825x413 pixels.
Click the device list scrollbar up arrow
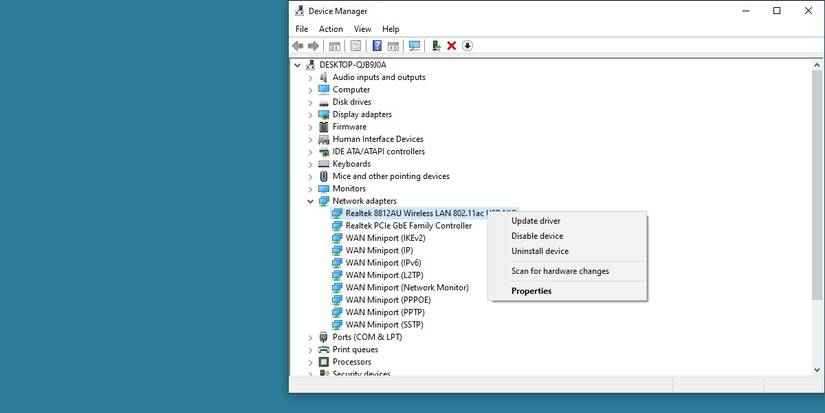click(817, 65)
